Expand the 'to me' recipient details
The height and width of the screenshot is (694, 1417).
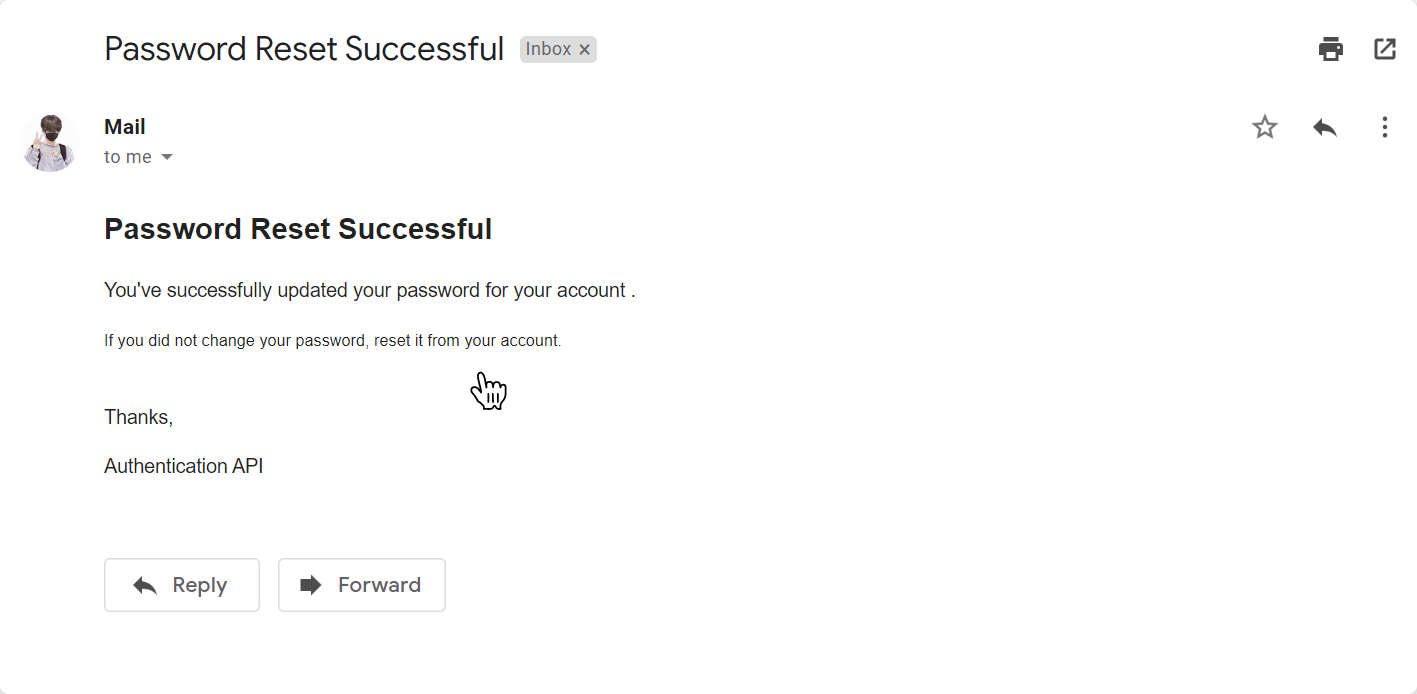point(127,156)
